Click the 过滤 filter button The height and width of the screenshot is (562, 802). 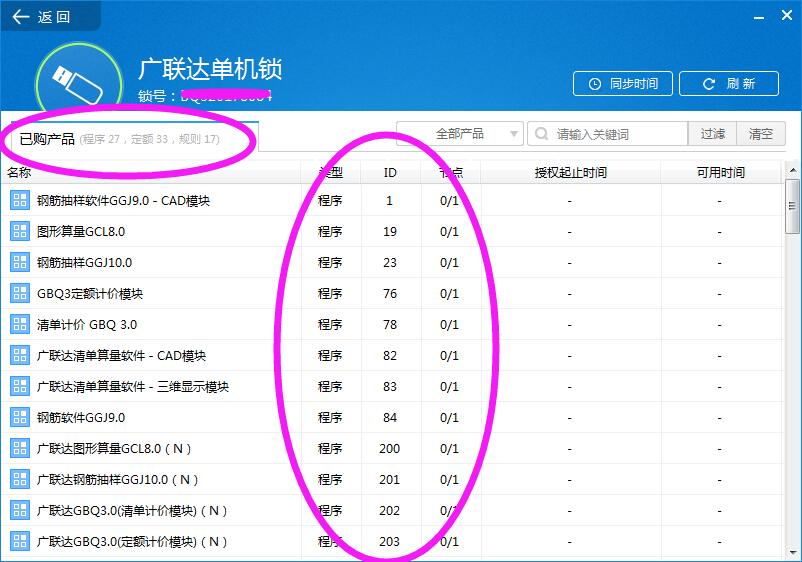[712, 134]
